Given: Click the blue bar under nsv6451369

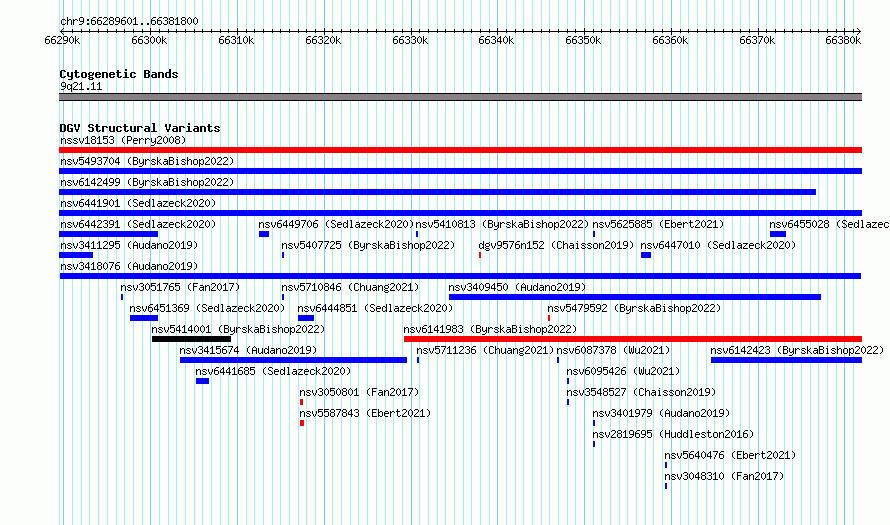Looking at the screenshot, I should (144, 318).
